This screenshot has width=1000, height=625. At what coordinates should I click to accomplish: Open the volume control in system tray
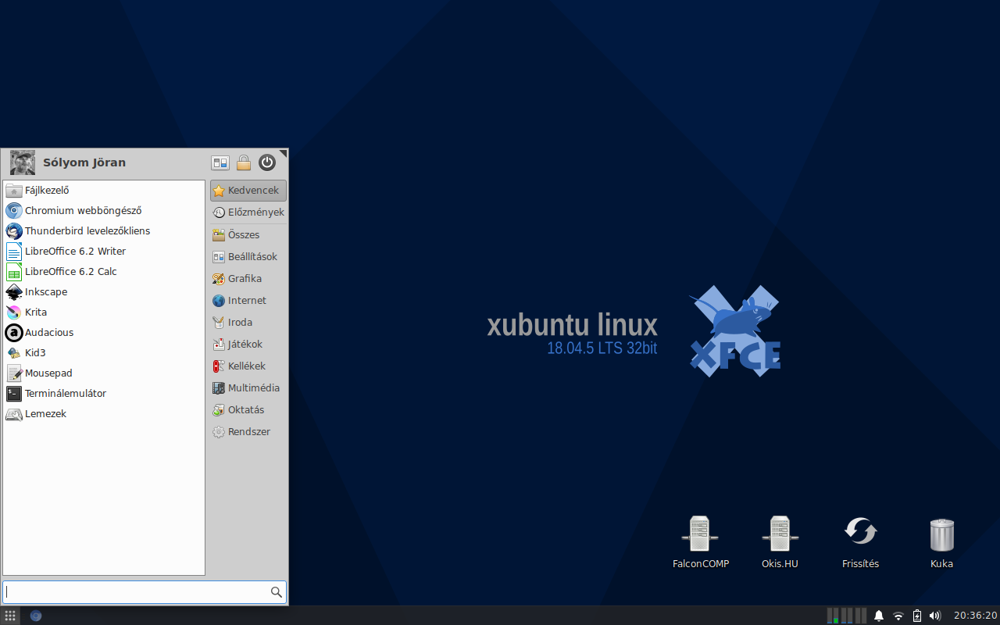coord(935,615)
